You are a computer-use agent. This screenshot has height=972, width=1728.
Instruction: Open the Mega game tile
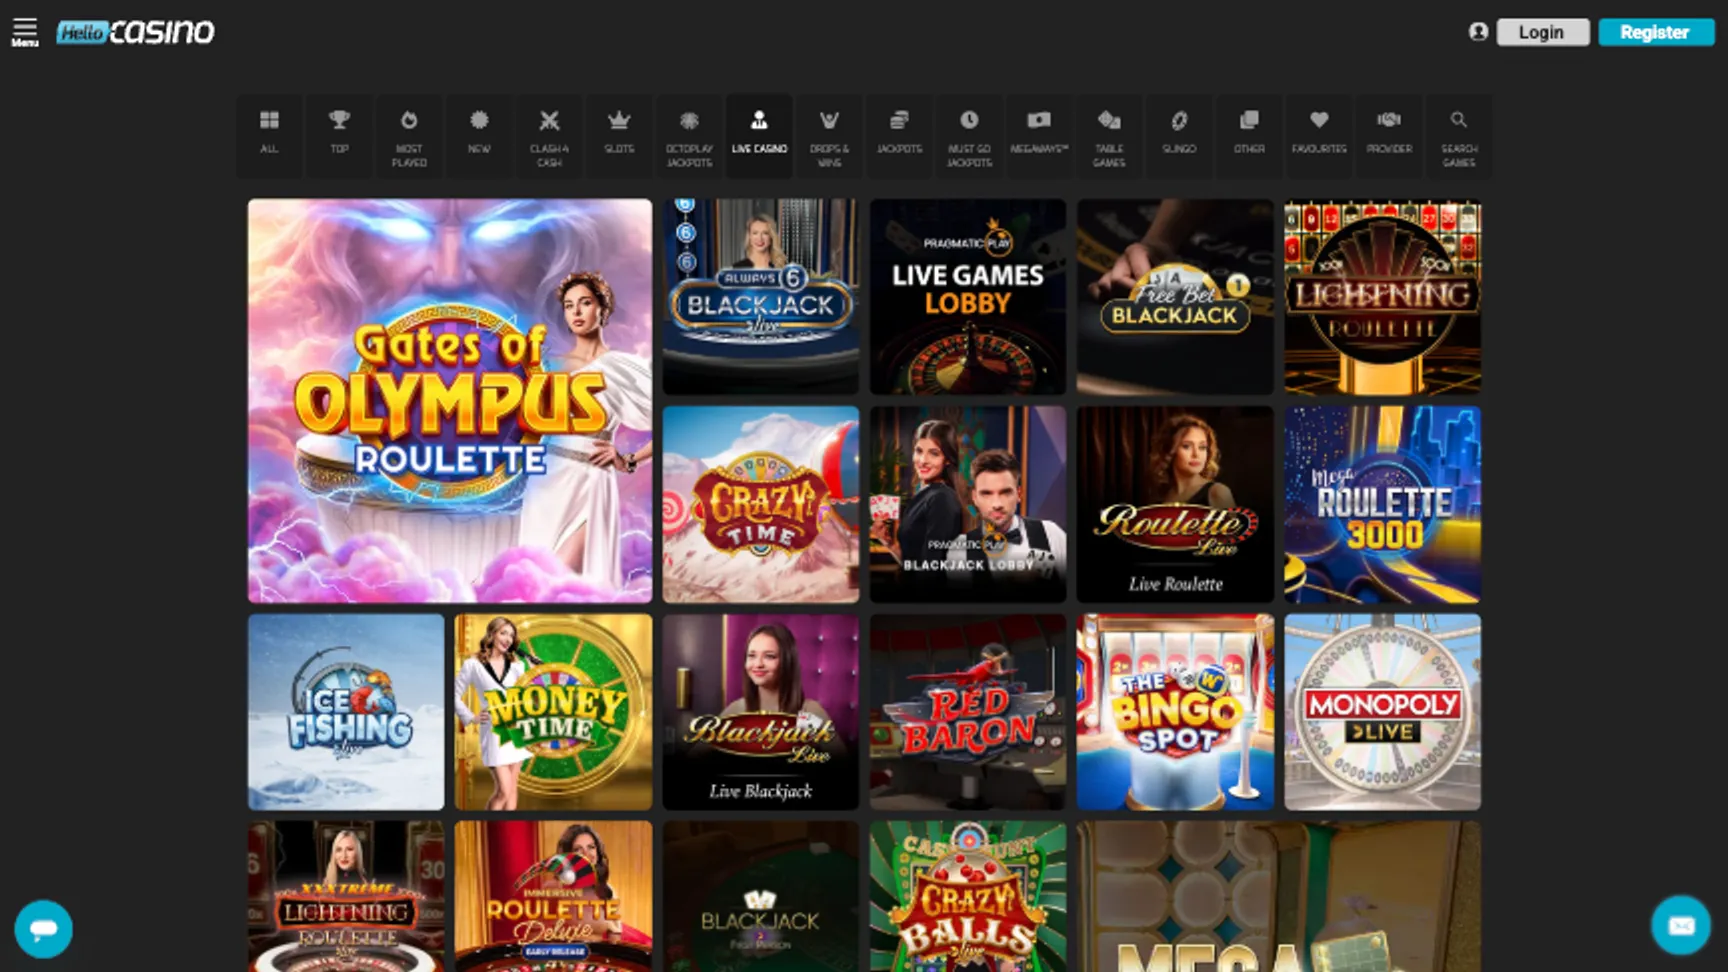click(x=1279, y=897)
